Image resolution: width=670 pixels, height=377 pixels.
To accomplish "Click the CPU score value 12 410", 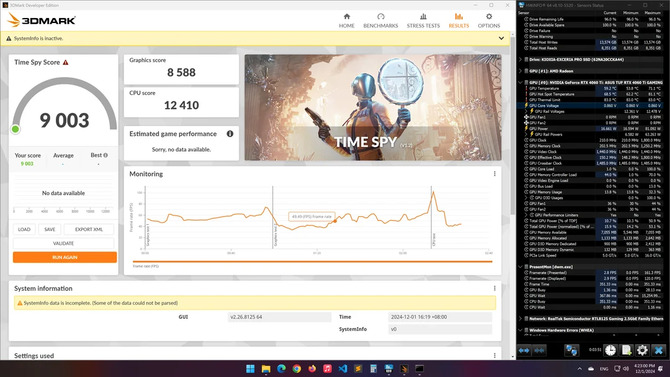I will [x=181, y=105].
